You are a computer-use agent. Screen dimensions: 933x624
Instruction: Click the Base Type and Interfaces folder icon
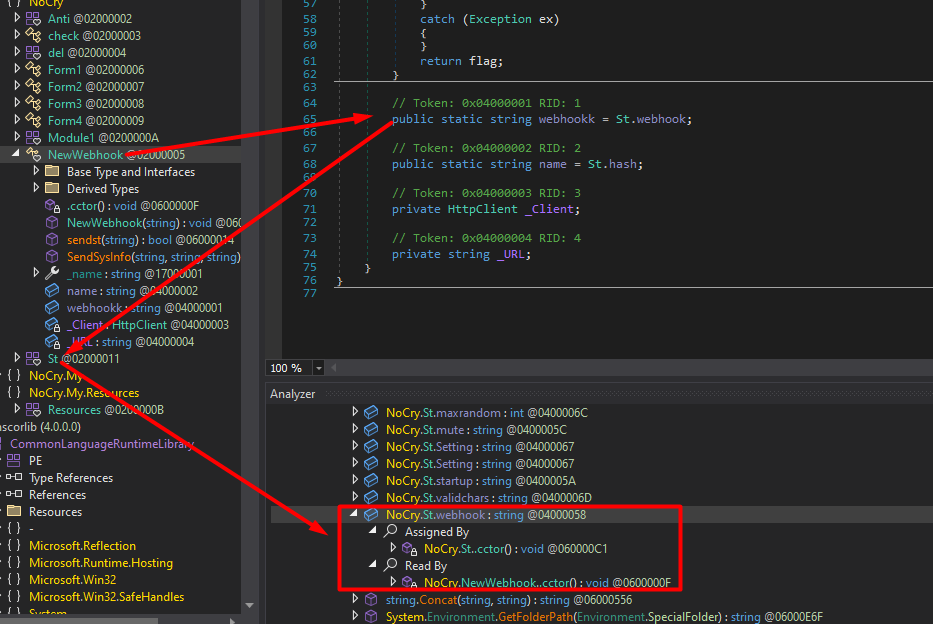[x=52, y=172]
